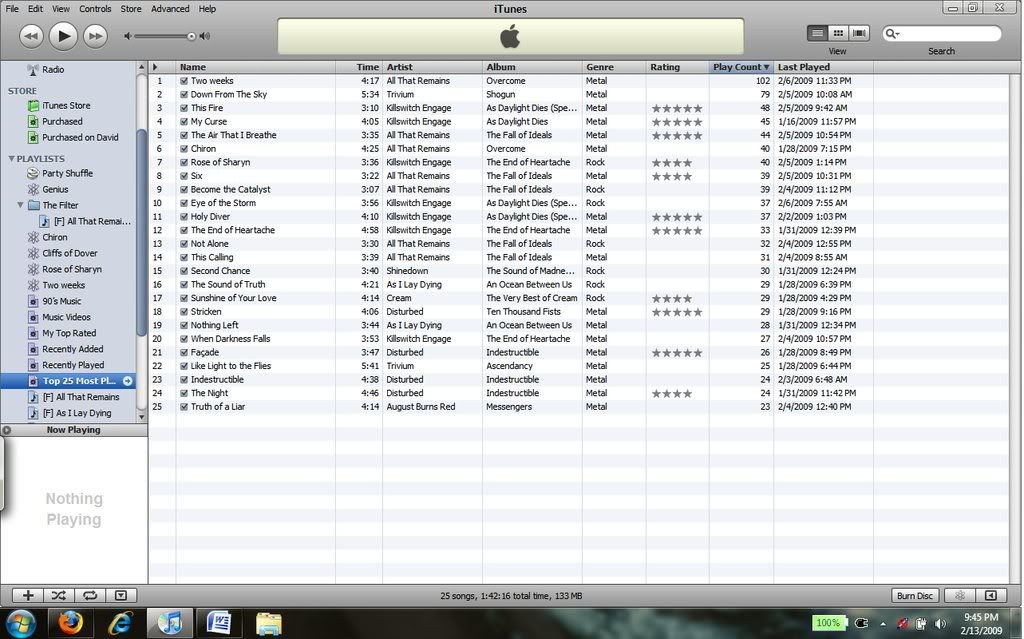Show or hide artwork viewer button

[x=121, y=595]
